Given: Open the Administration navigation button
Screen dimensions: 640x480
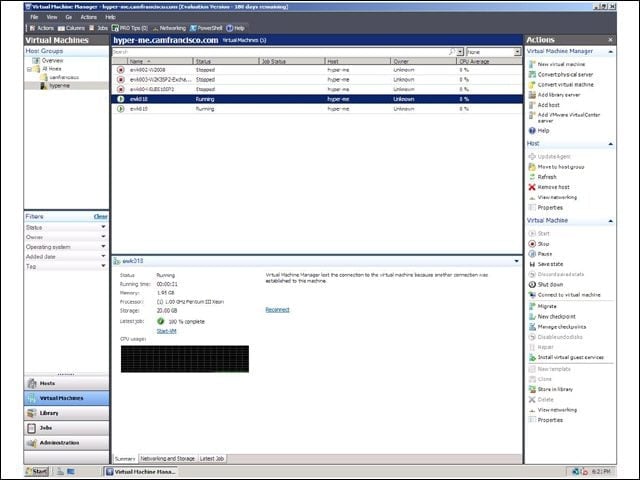Looking at the screenshot, I should (x=67, y=443).
